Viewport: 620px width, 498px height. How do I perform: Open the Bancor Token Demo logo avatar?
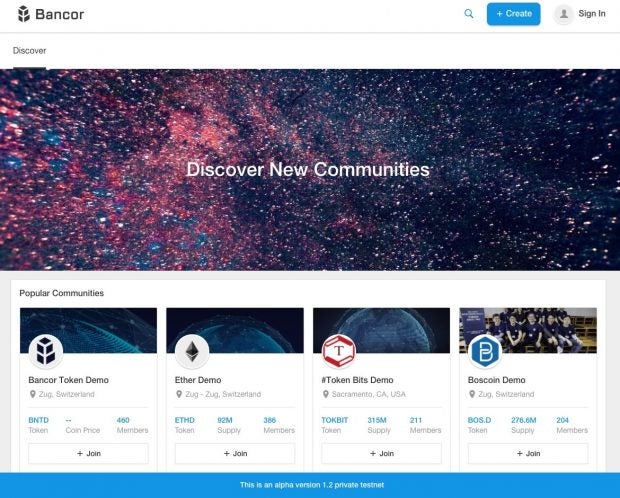pyautogui.click(x=46, y=351)
